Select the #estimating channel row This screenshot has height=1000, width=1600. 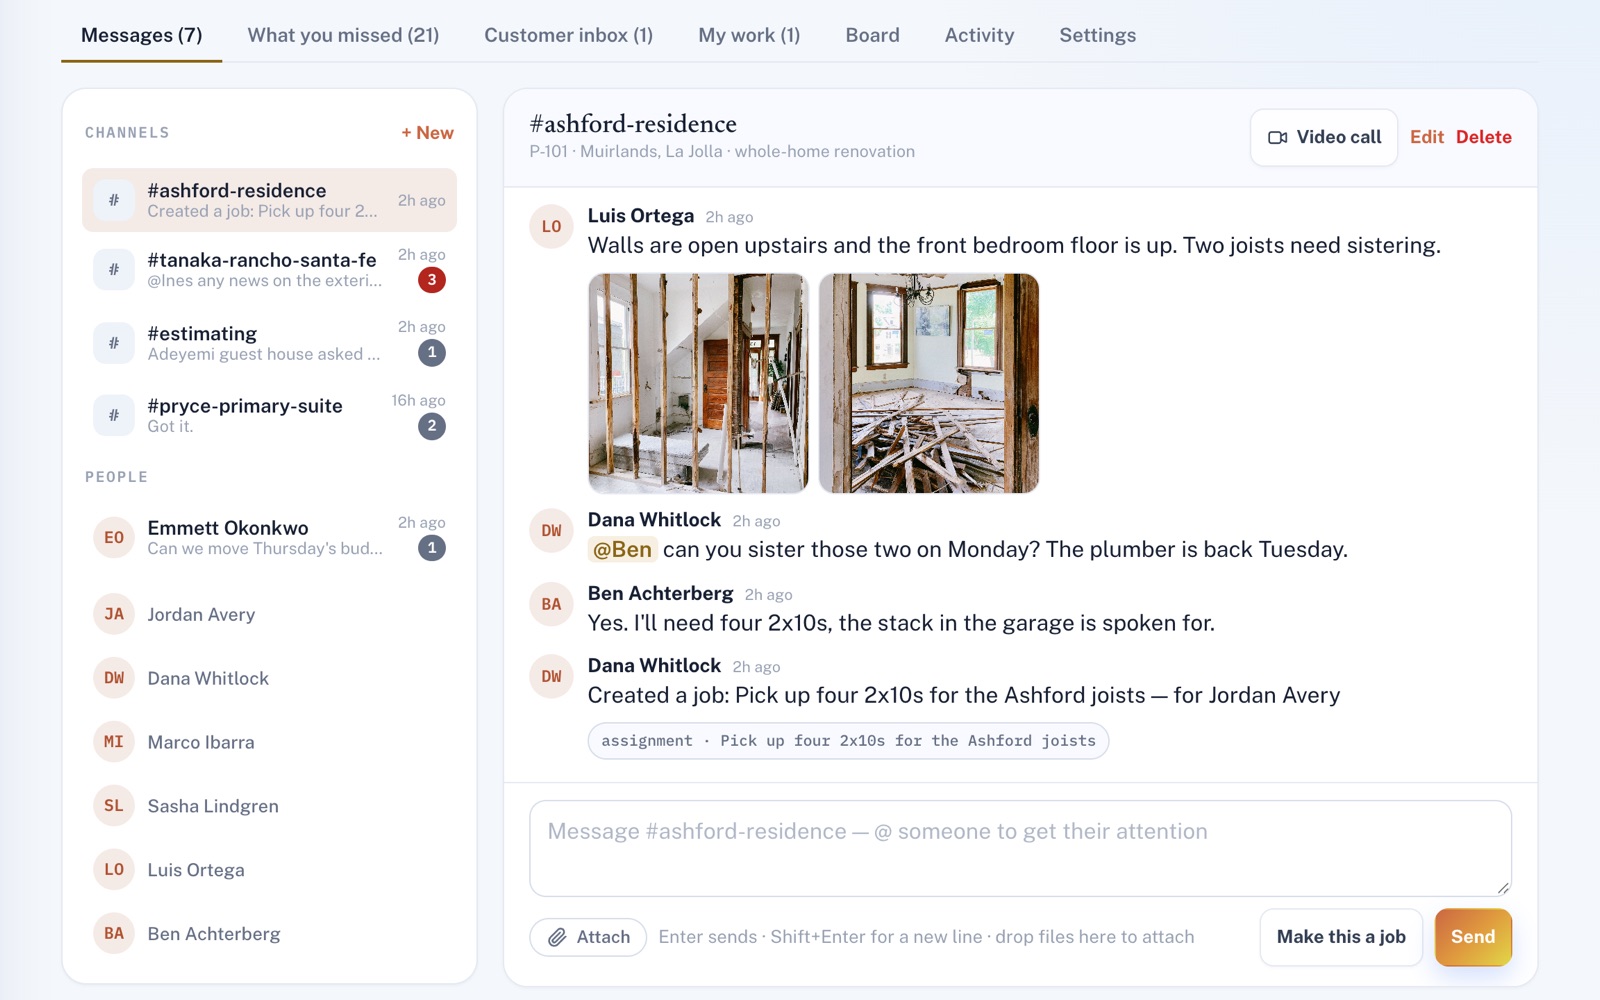[269, 343]
